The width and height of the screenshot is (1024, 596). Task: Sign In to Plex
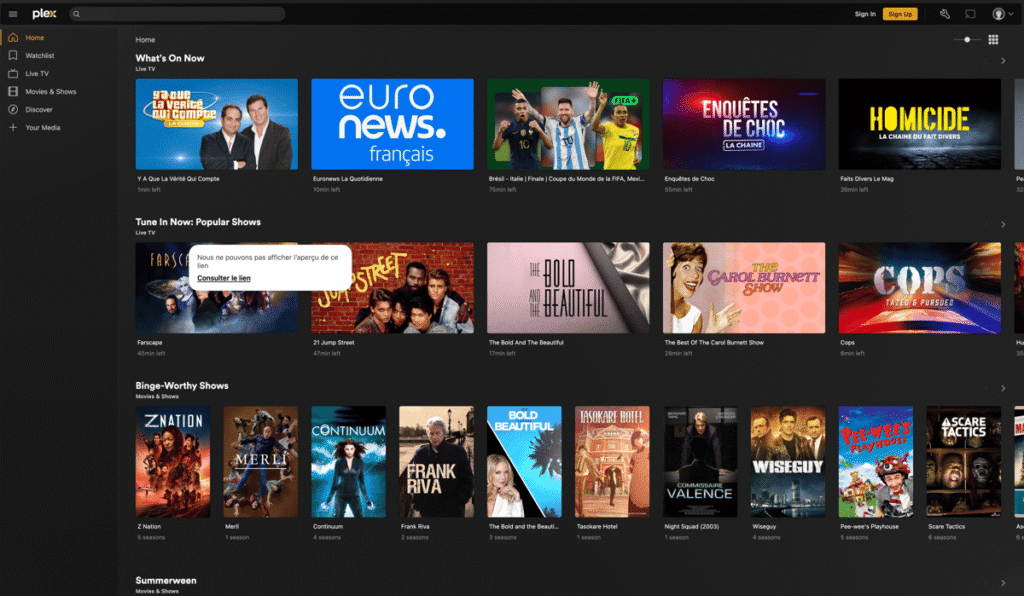coord(865,14)
